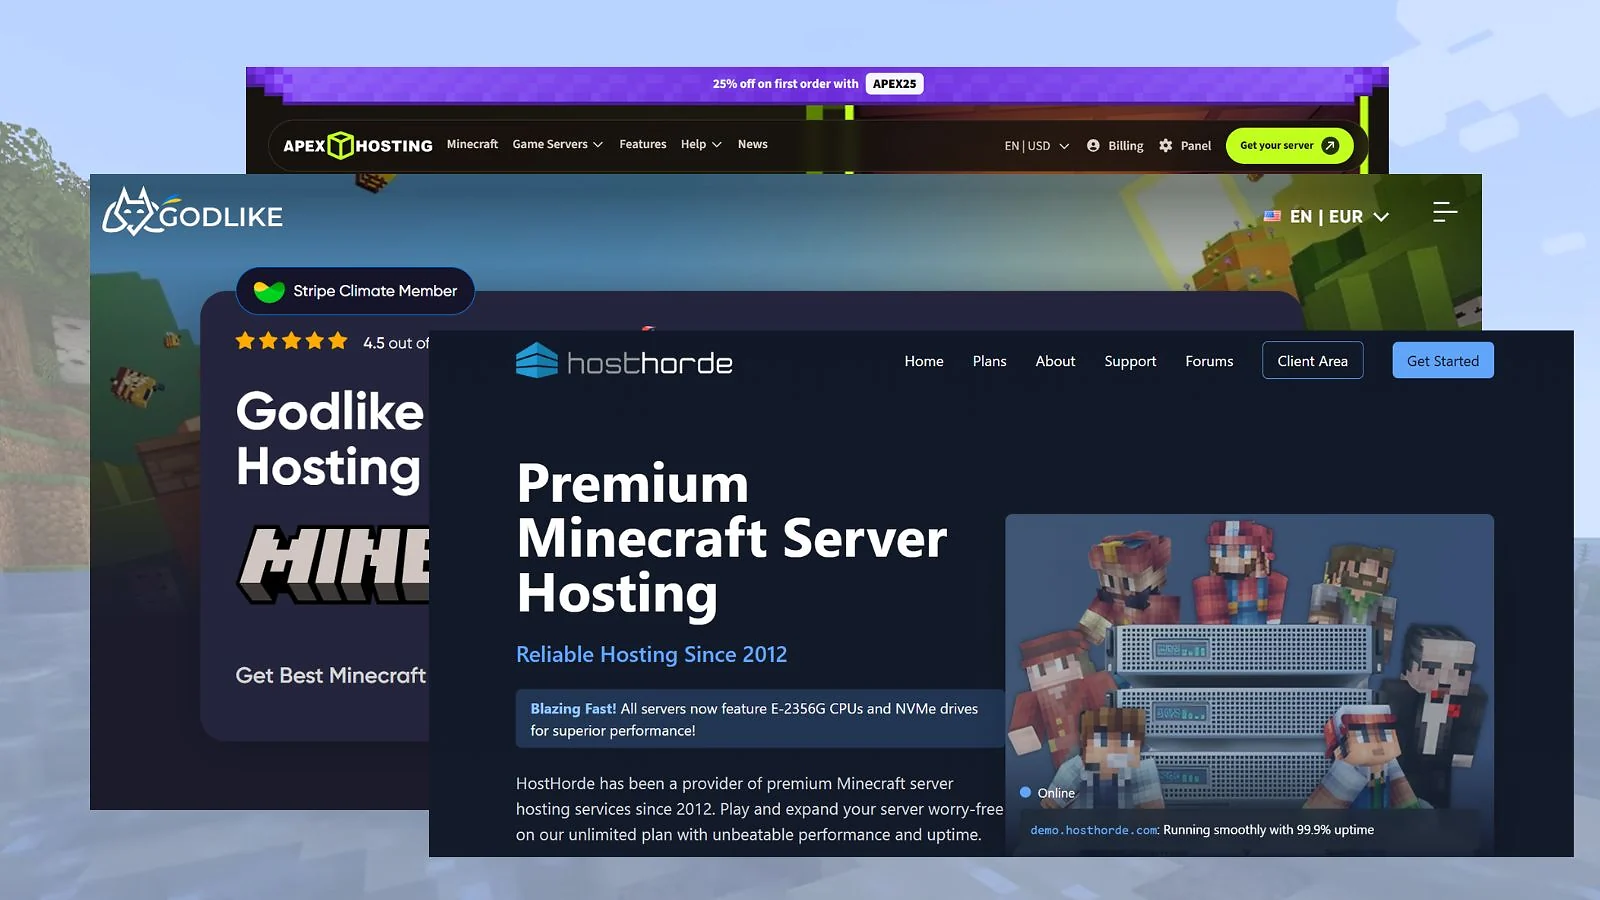
Task: Click the Stripe Climate leaf icon
Action: 269,291
